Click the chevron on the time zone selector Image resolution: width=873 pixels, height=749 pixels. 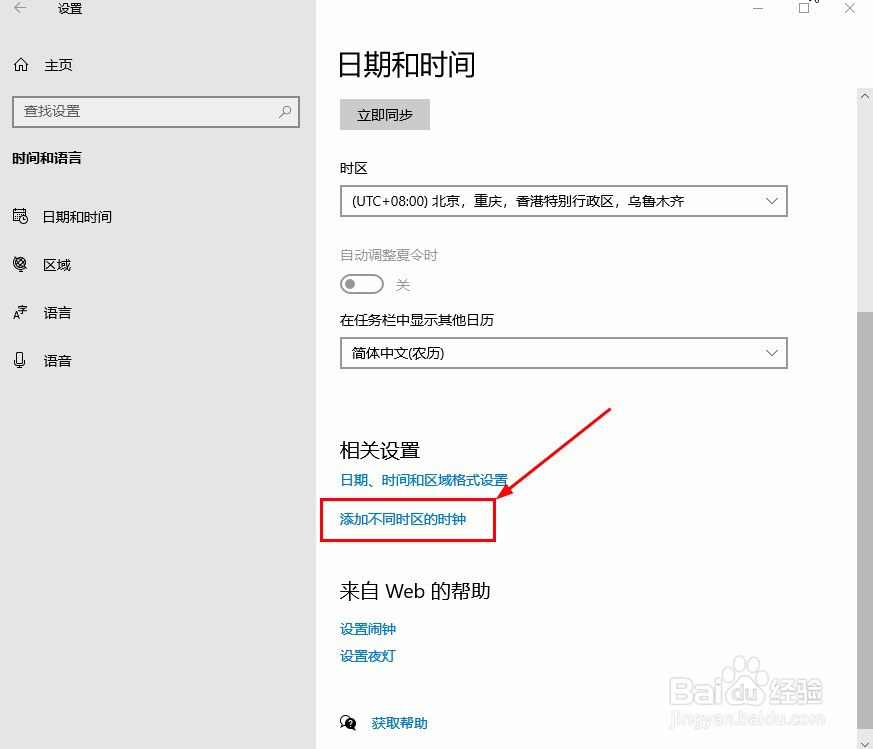pos(771,201)
